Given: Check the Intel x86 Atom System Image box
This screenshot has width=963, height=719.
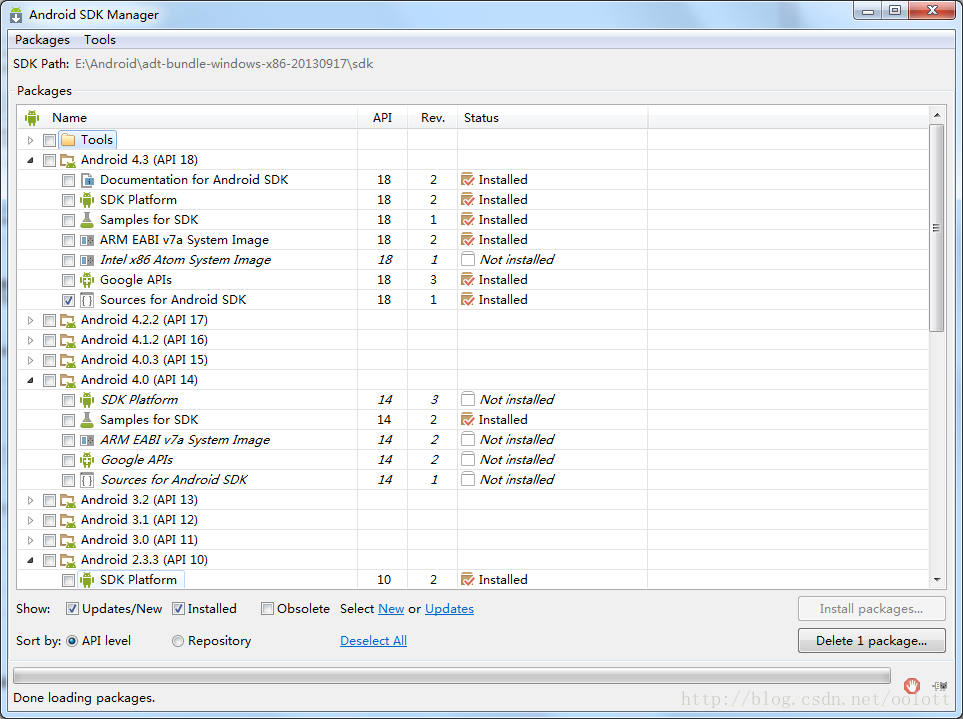Looking at the screenshot, I should point(68,260).
